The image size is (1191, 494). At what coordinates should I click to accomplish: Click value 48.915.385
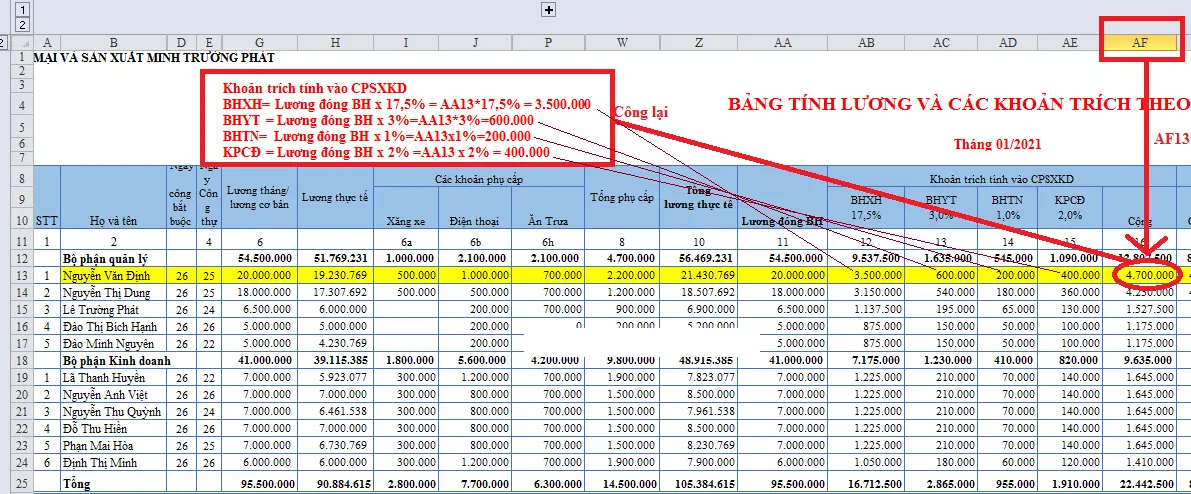click(x=698, y=360)
